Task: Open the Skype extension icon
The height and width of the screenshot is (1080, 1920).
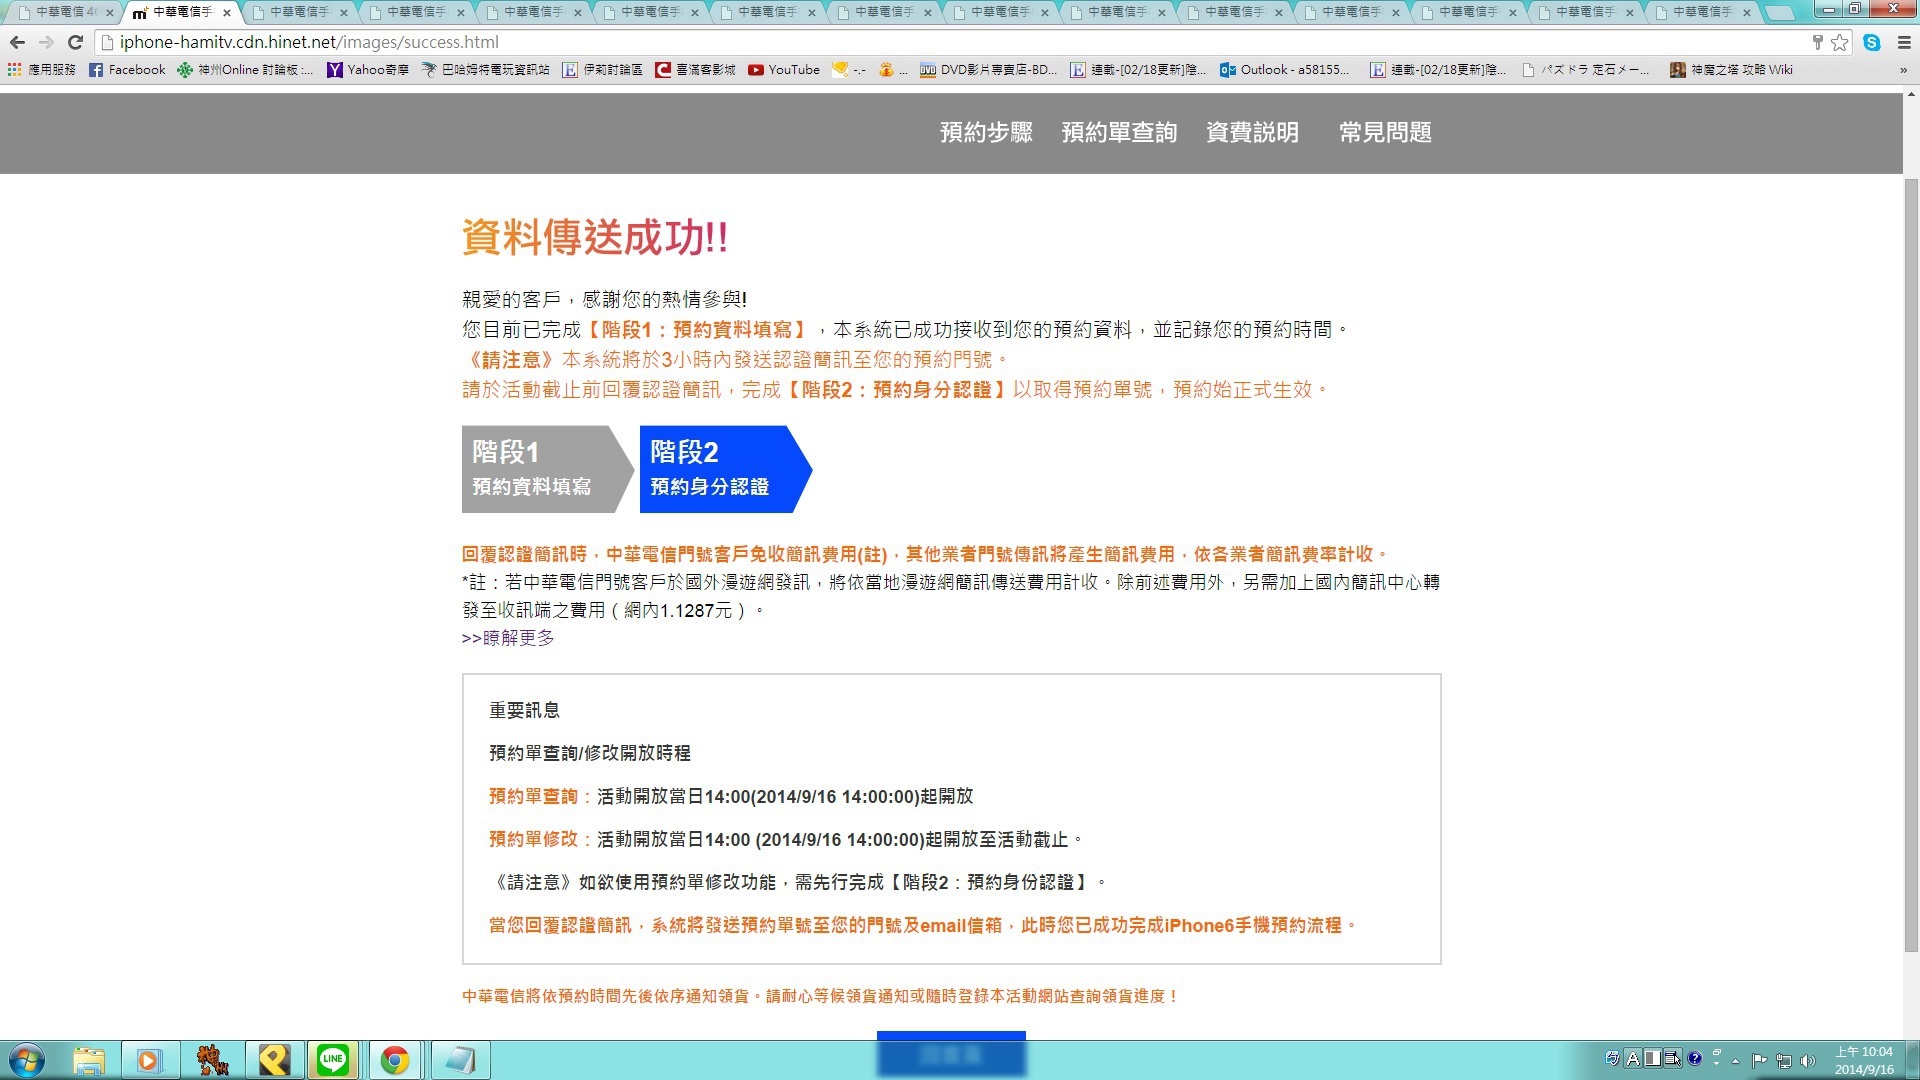Action: (x=1872, y=42)
